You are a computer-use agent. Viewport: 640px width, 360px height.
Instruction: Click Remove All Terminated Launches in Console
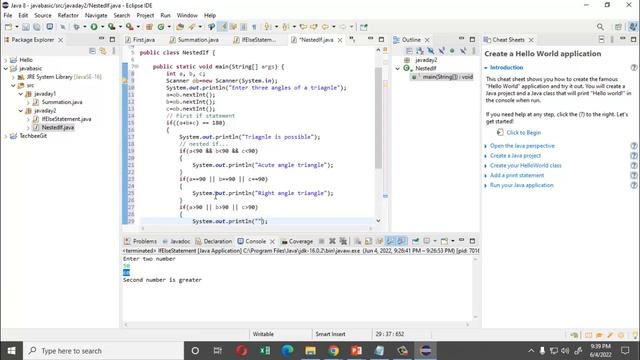[x=343, y=241]
